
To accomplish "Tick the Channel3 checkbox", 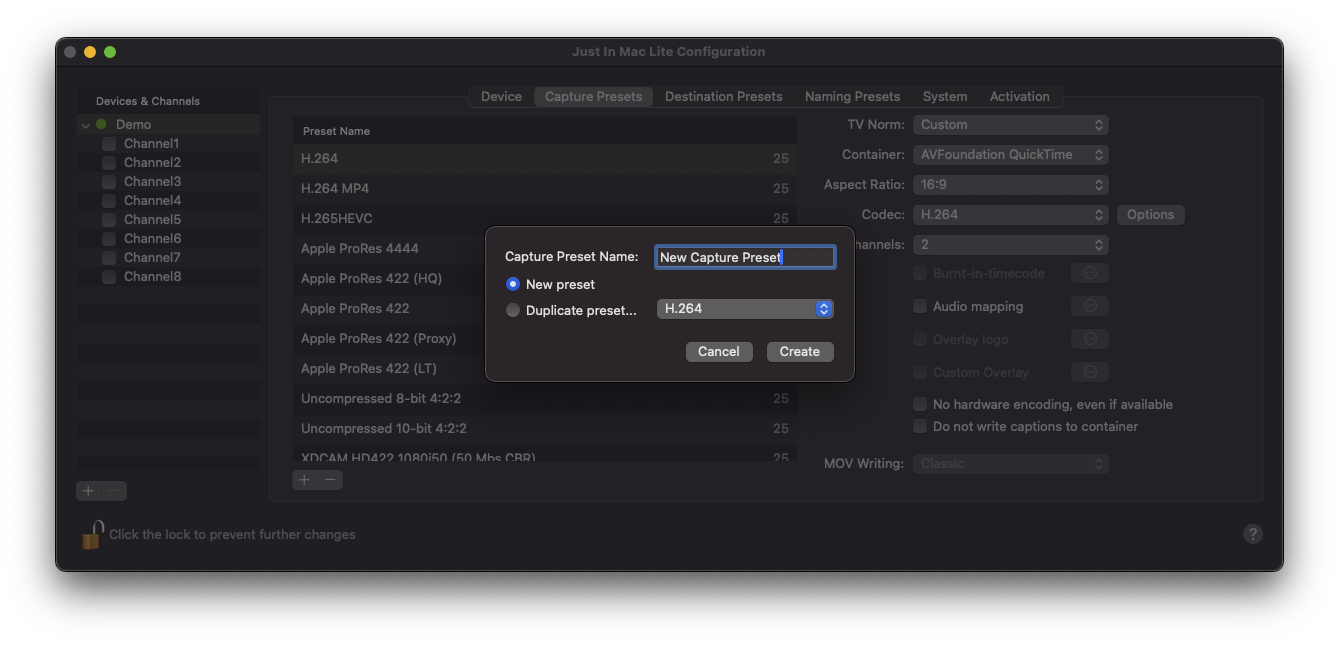I will click(x=109, y=182).
